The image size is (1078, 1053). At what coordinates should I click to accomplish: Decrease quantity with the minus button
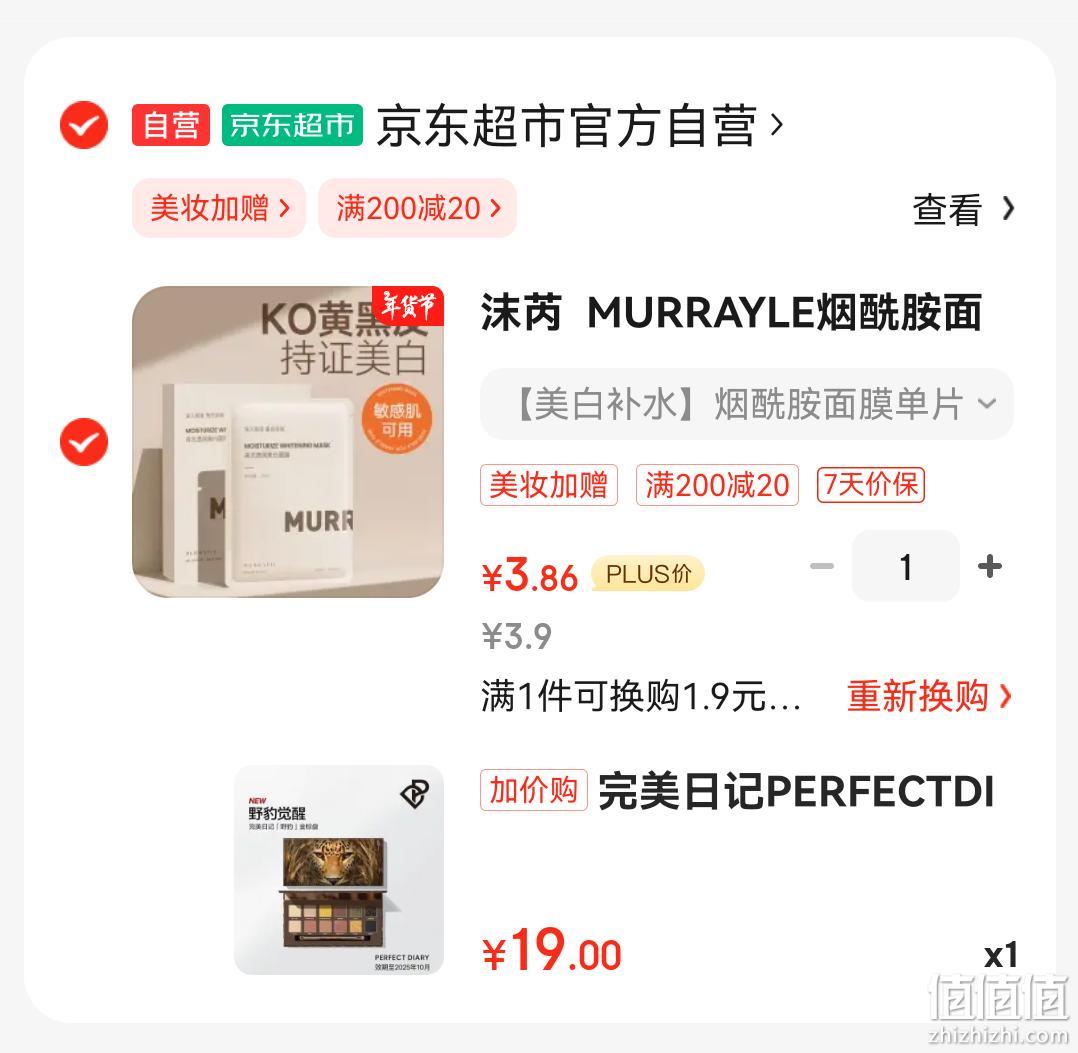tap(822, 566)
